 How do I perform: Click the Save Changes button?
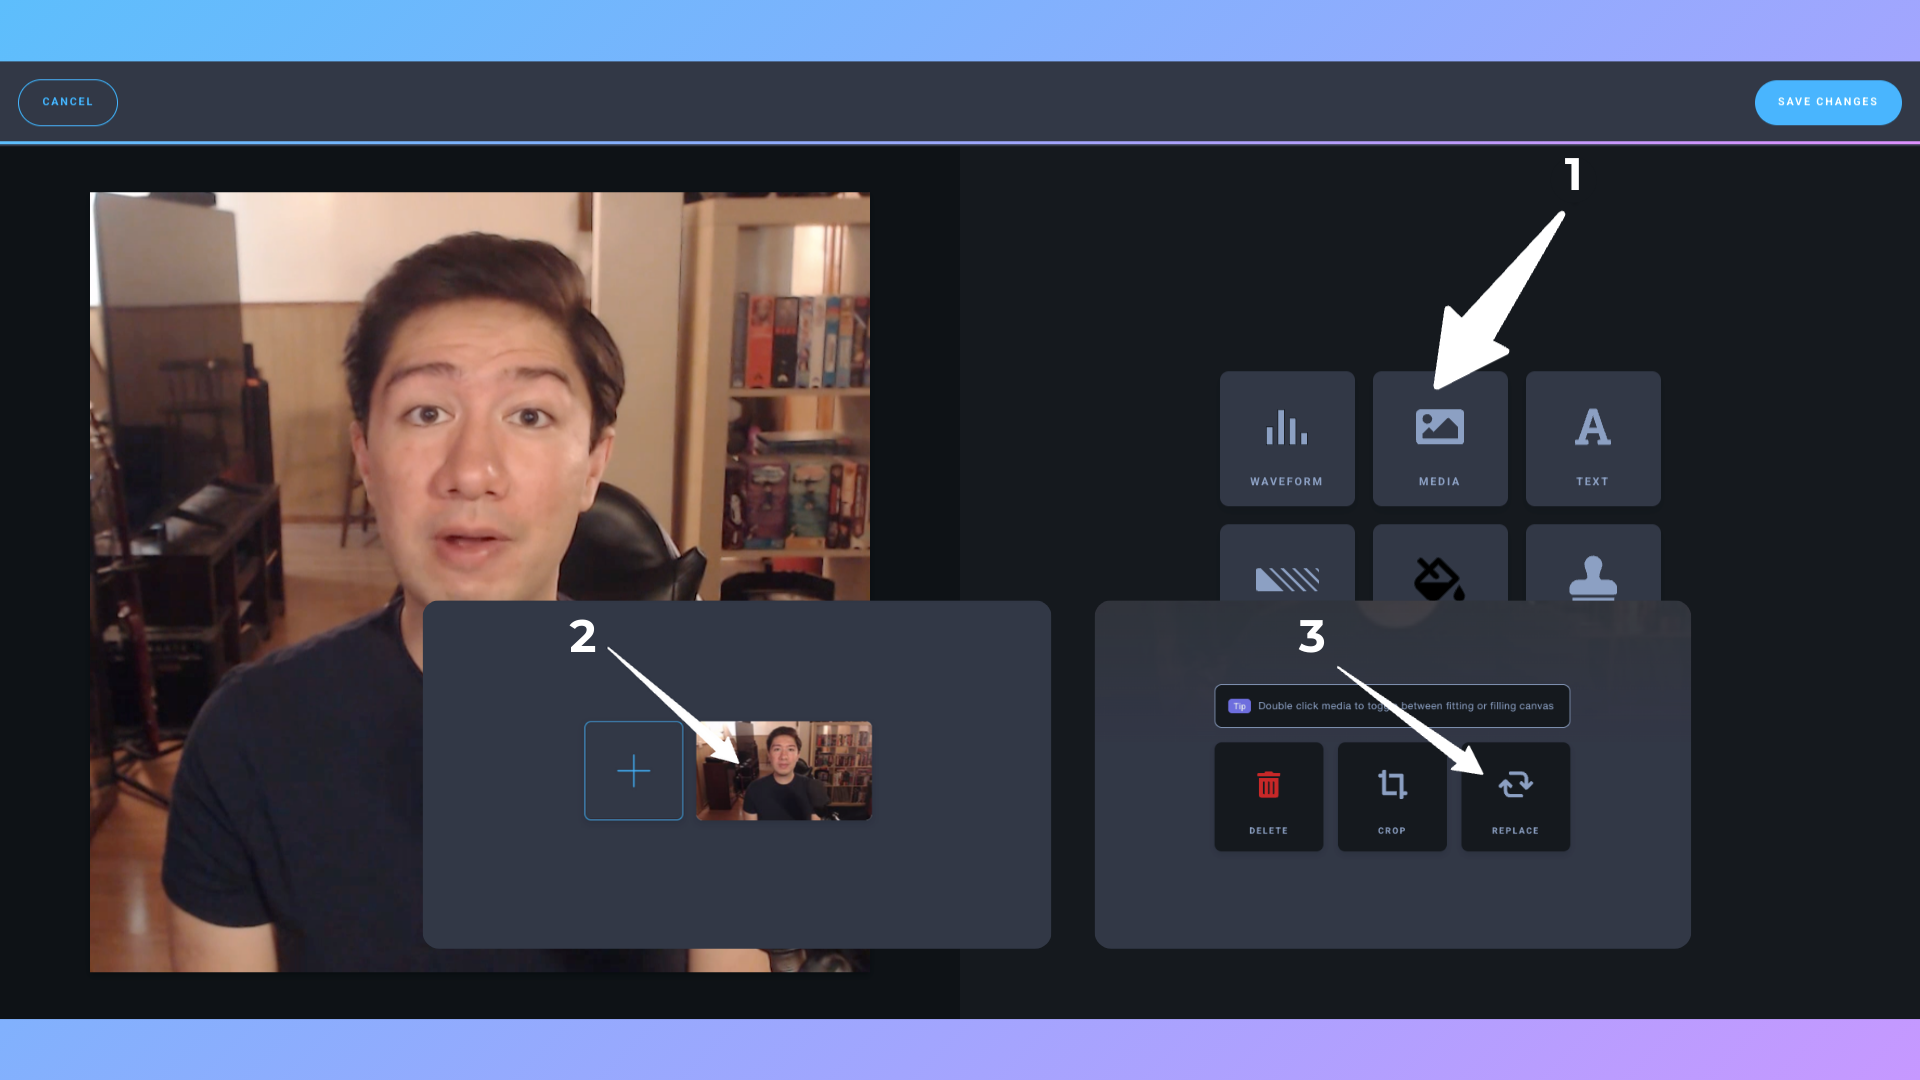[x=1827, y=102]
